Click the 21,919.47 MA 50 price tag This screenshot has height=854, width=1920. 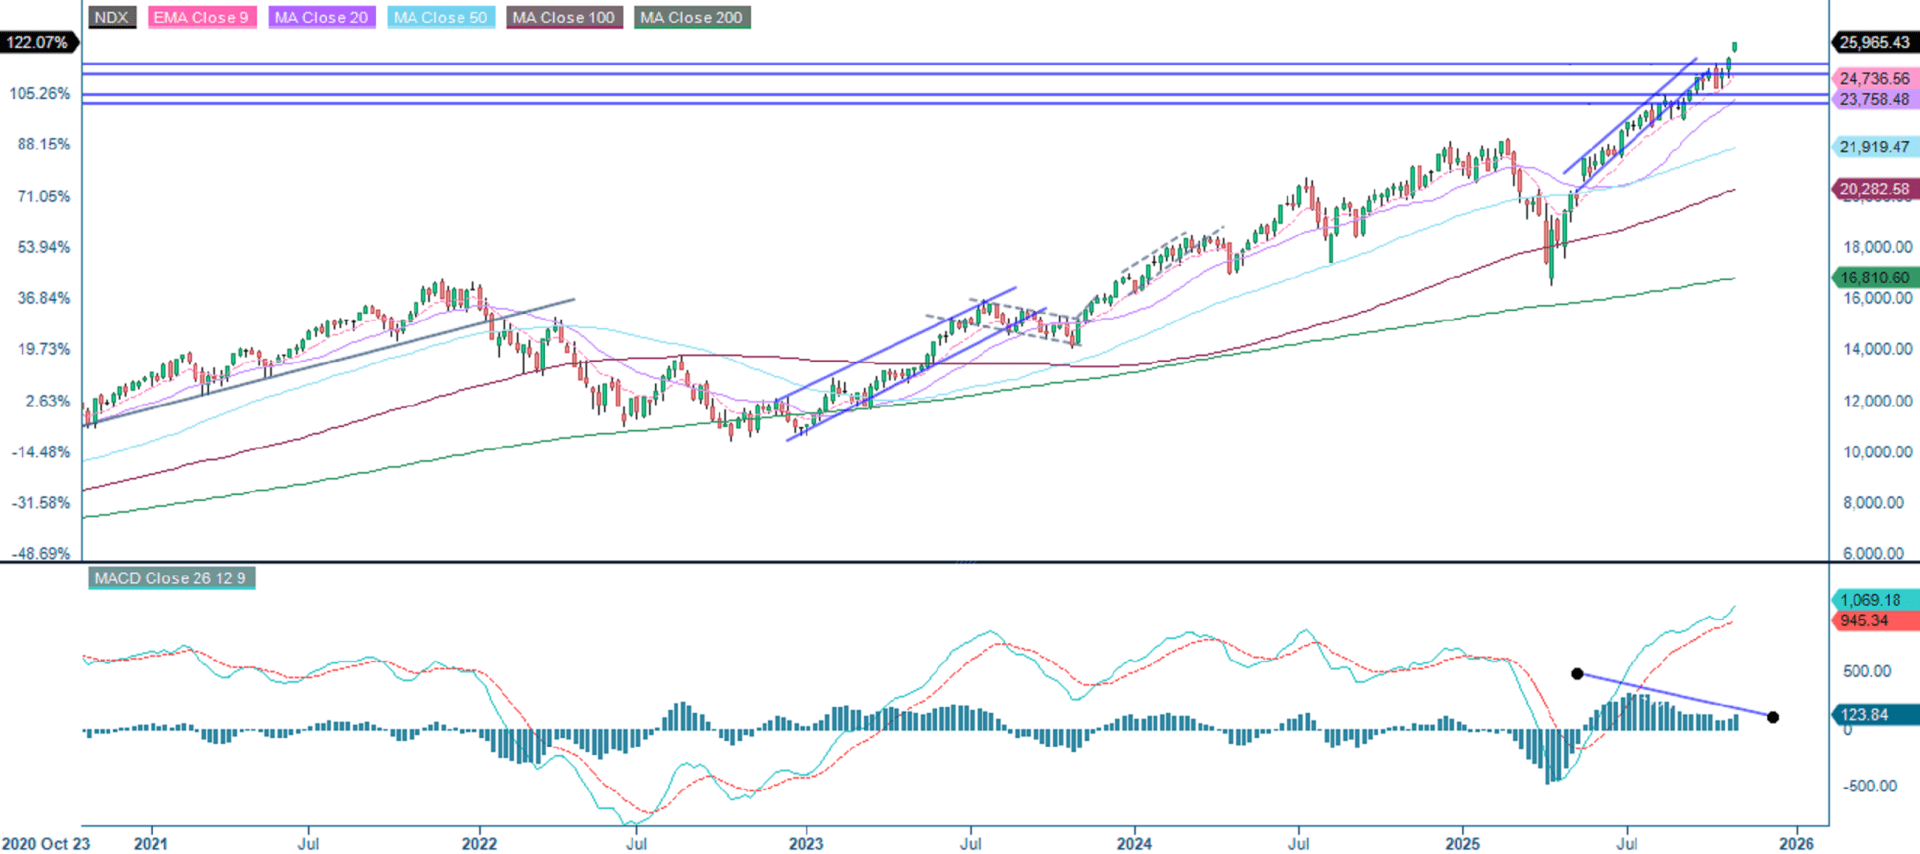1875,147
